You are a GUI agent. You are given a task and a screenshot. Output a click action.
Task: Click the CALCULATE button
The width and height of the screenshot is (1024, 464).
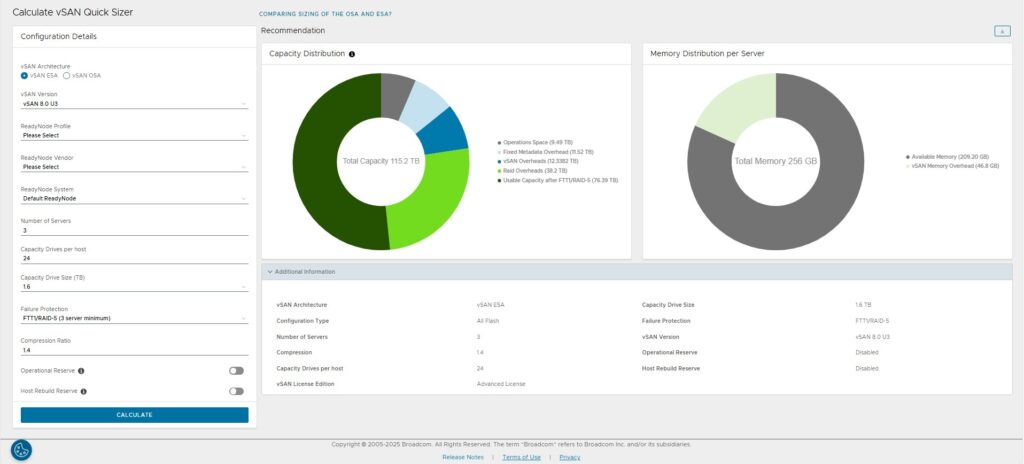click(x=135, y=415)
